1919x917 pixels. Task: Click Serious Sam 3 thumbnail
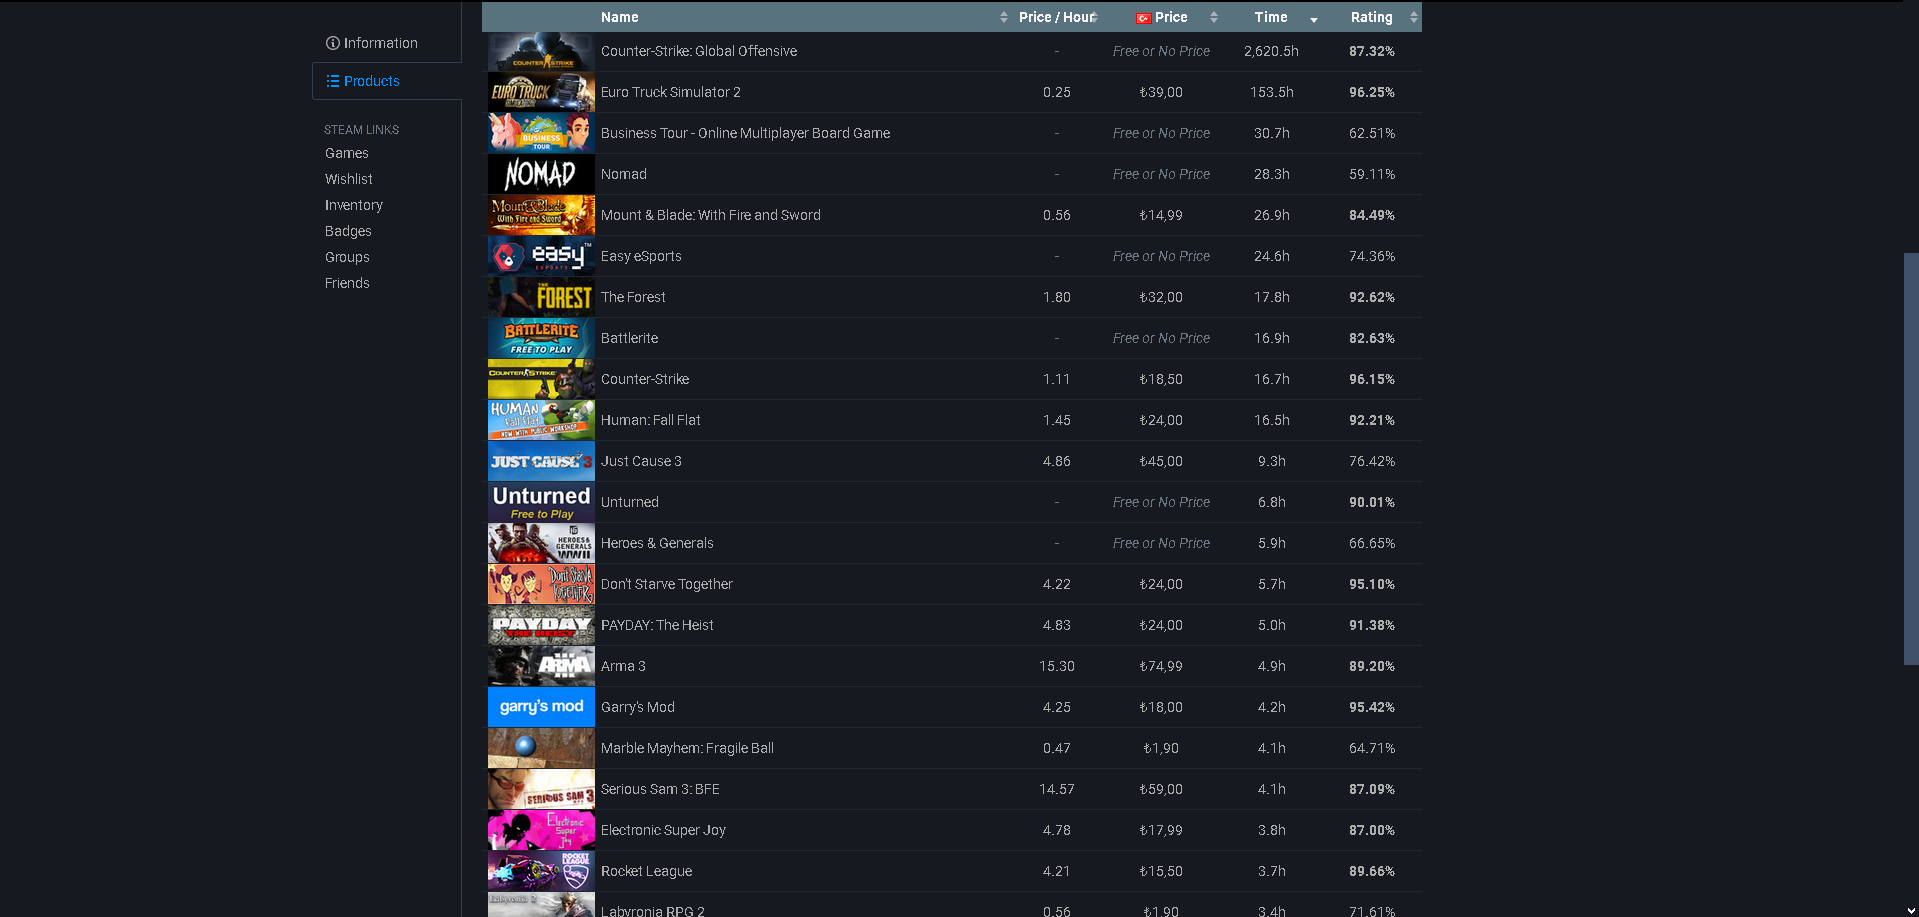pos(541,789)
